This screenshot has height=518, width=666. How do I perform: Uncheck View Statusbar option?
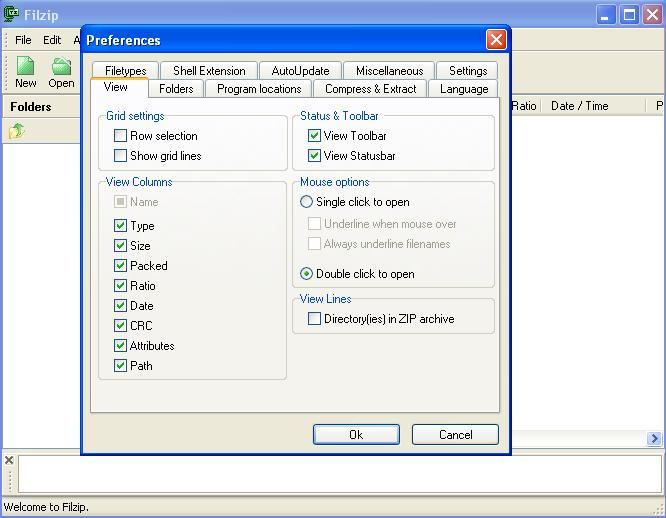314,156
